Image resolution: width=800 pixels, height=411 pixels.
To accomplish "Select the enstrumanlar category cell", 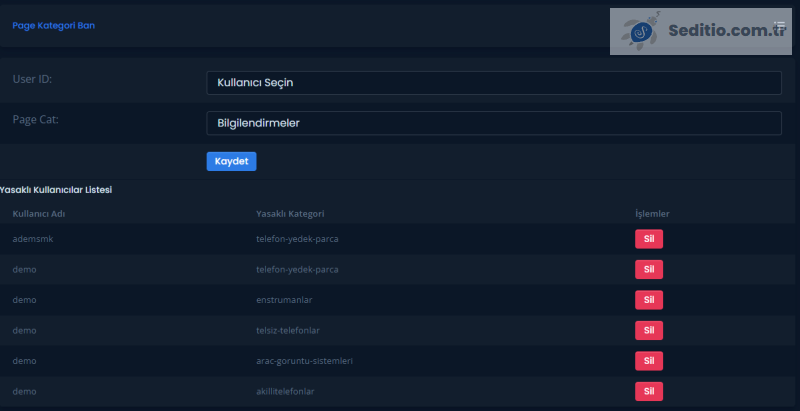I will [284, 300].
